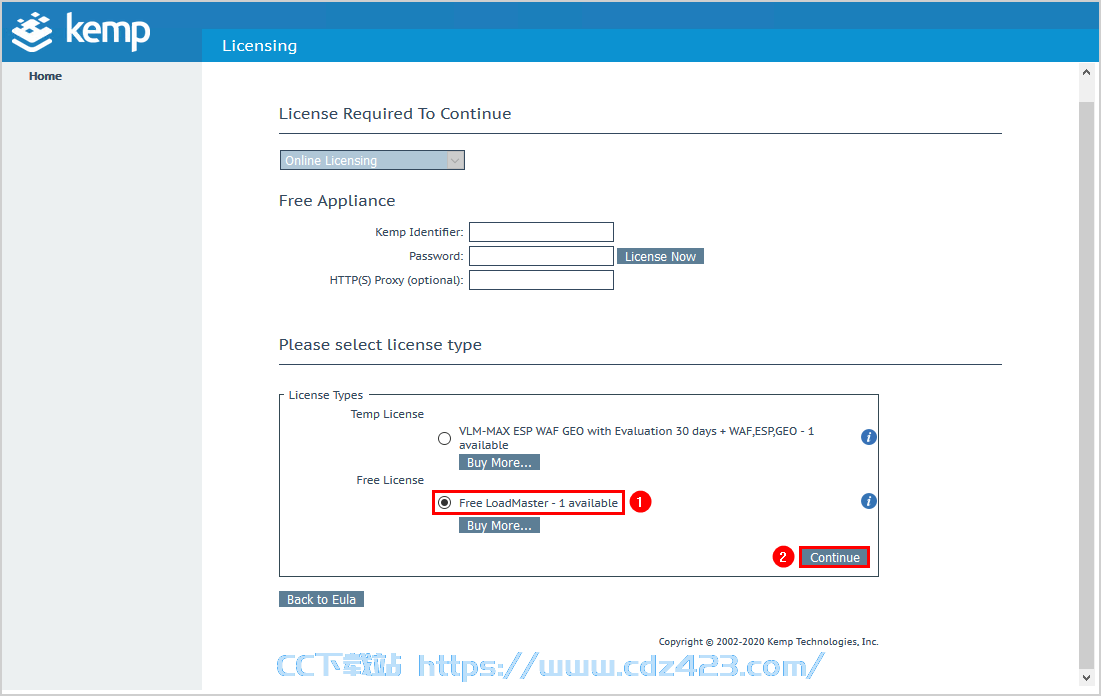Focus the Password field
The height and width of the screenshot is (696, 1101).
point(541,256)
